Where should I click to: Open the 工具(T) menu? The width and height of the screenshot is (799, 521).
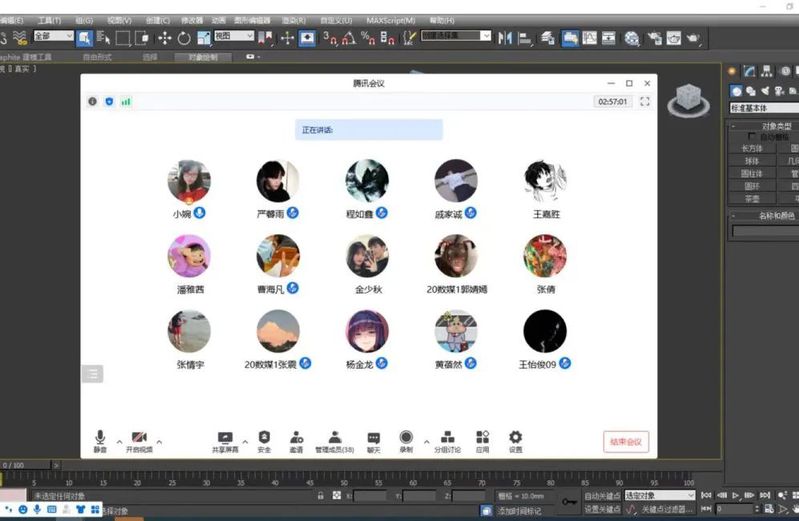(x=49, y=20)
